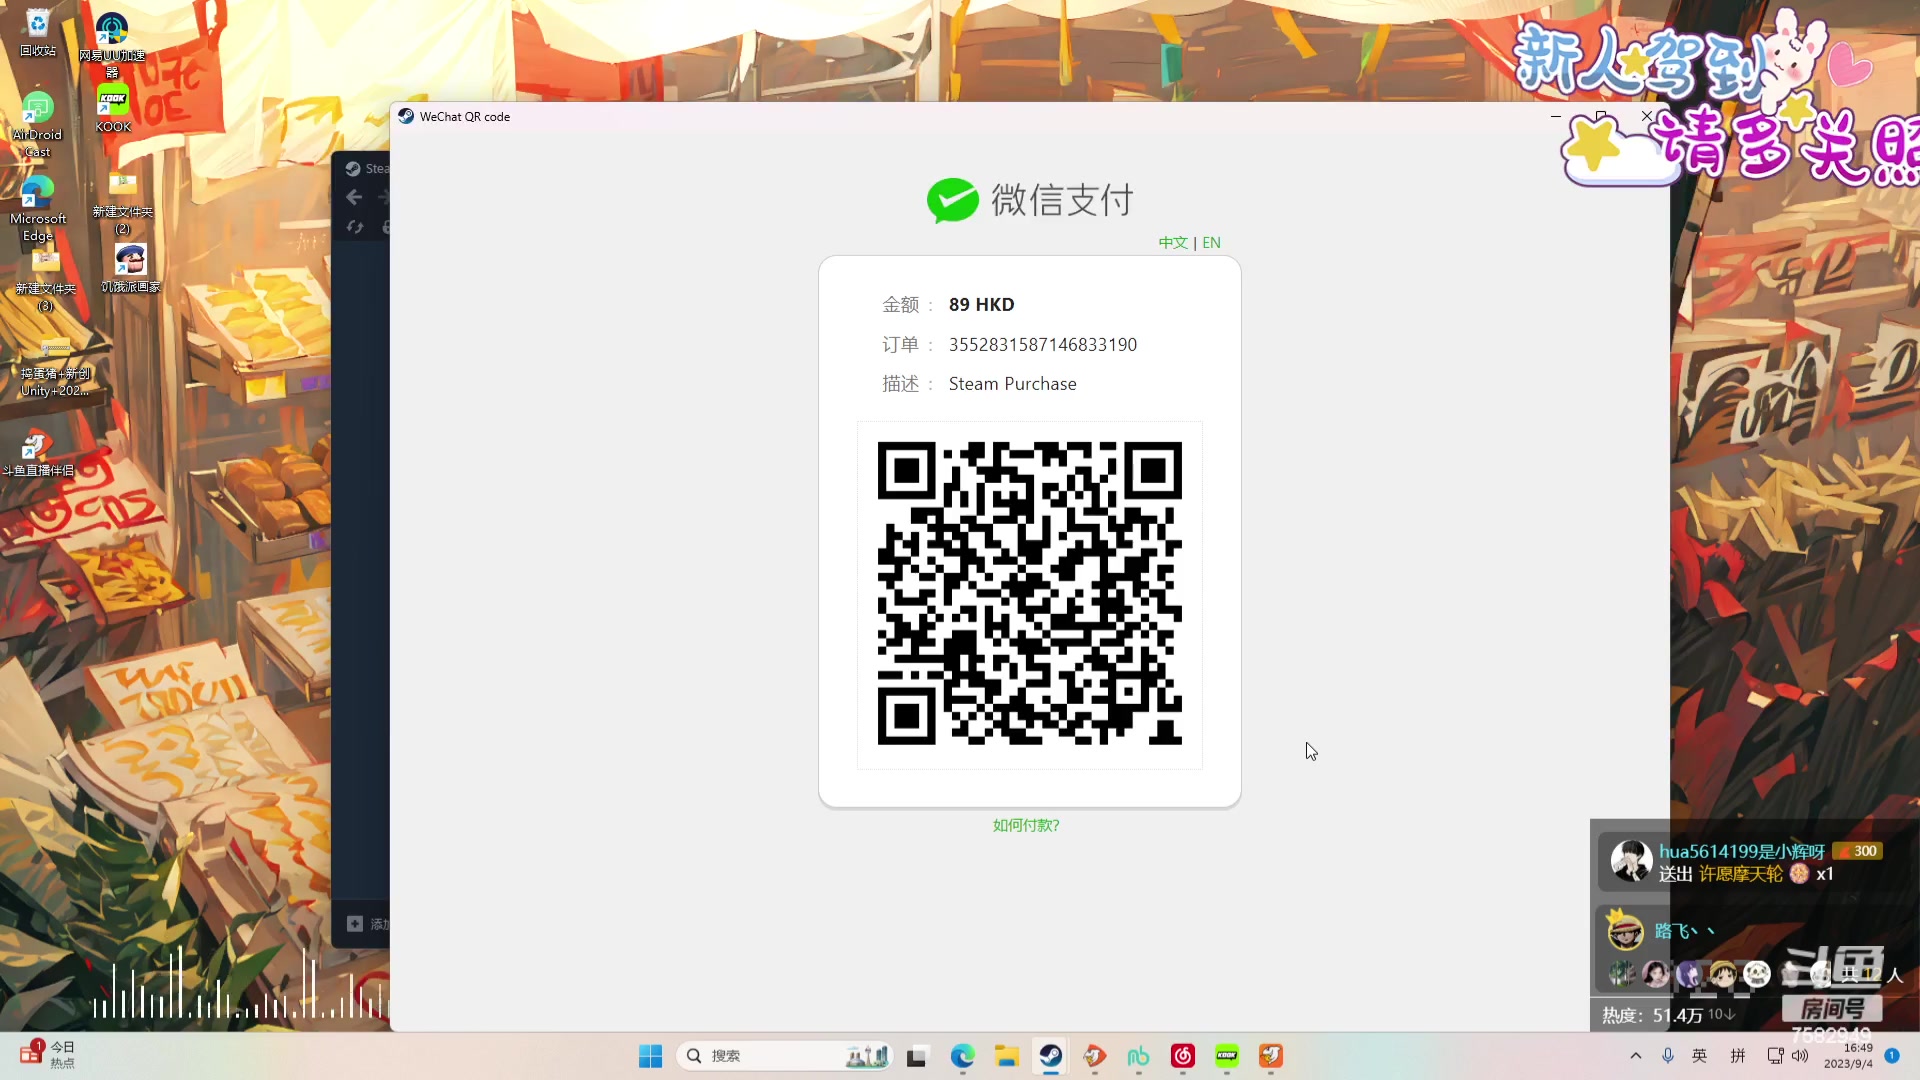Minimize the WeChat QR code window

(x=1555, y=117)
